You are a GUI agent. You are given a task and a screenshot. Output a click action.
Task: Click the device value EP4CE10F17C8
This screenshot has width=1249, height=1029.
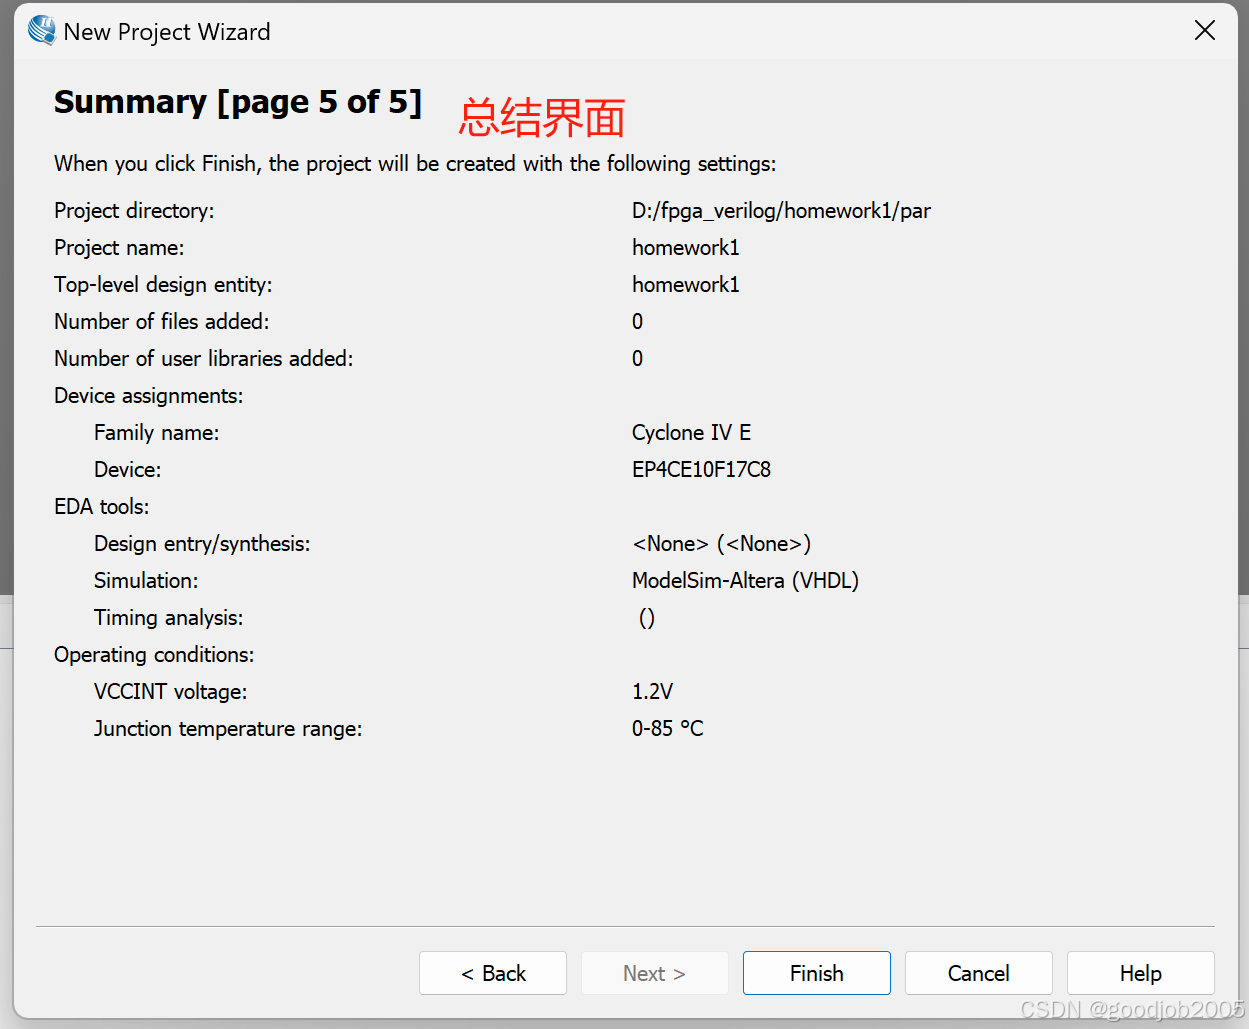(x=701, y=470)
